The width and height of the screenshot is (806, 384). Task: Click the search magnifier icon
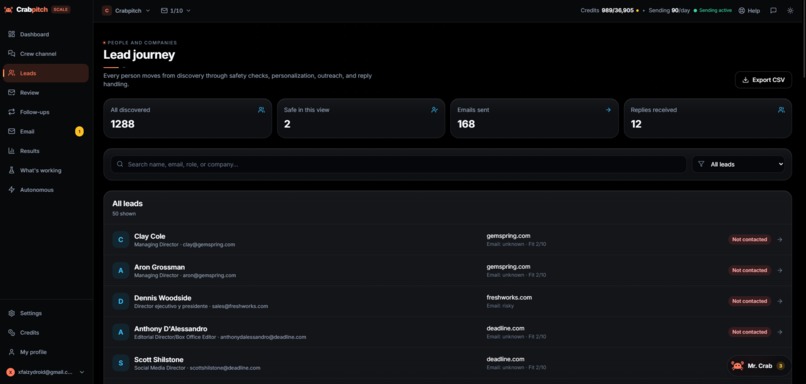[x=120, y=164]
